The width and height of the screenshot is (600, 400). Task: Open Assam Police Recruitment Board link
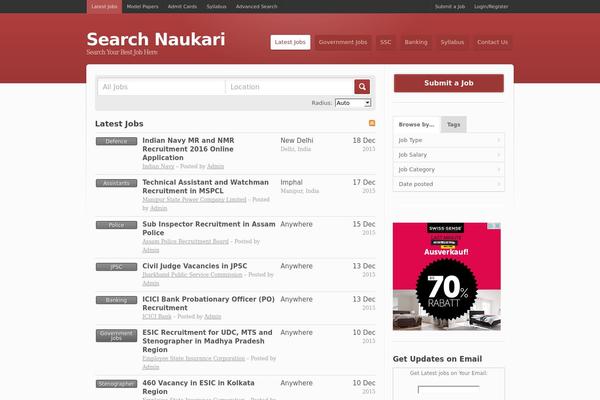click(186, 241)
